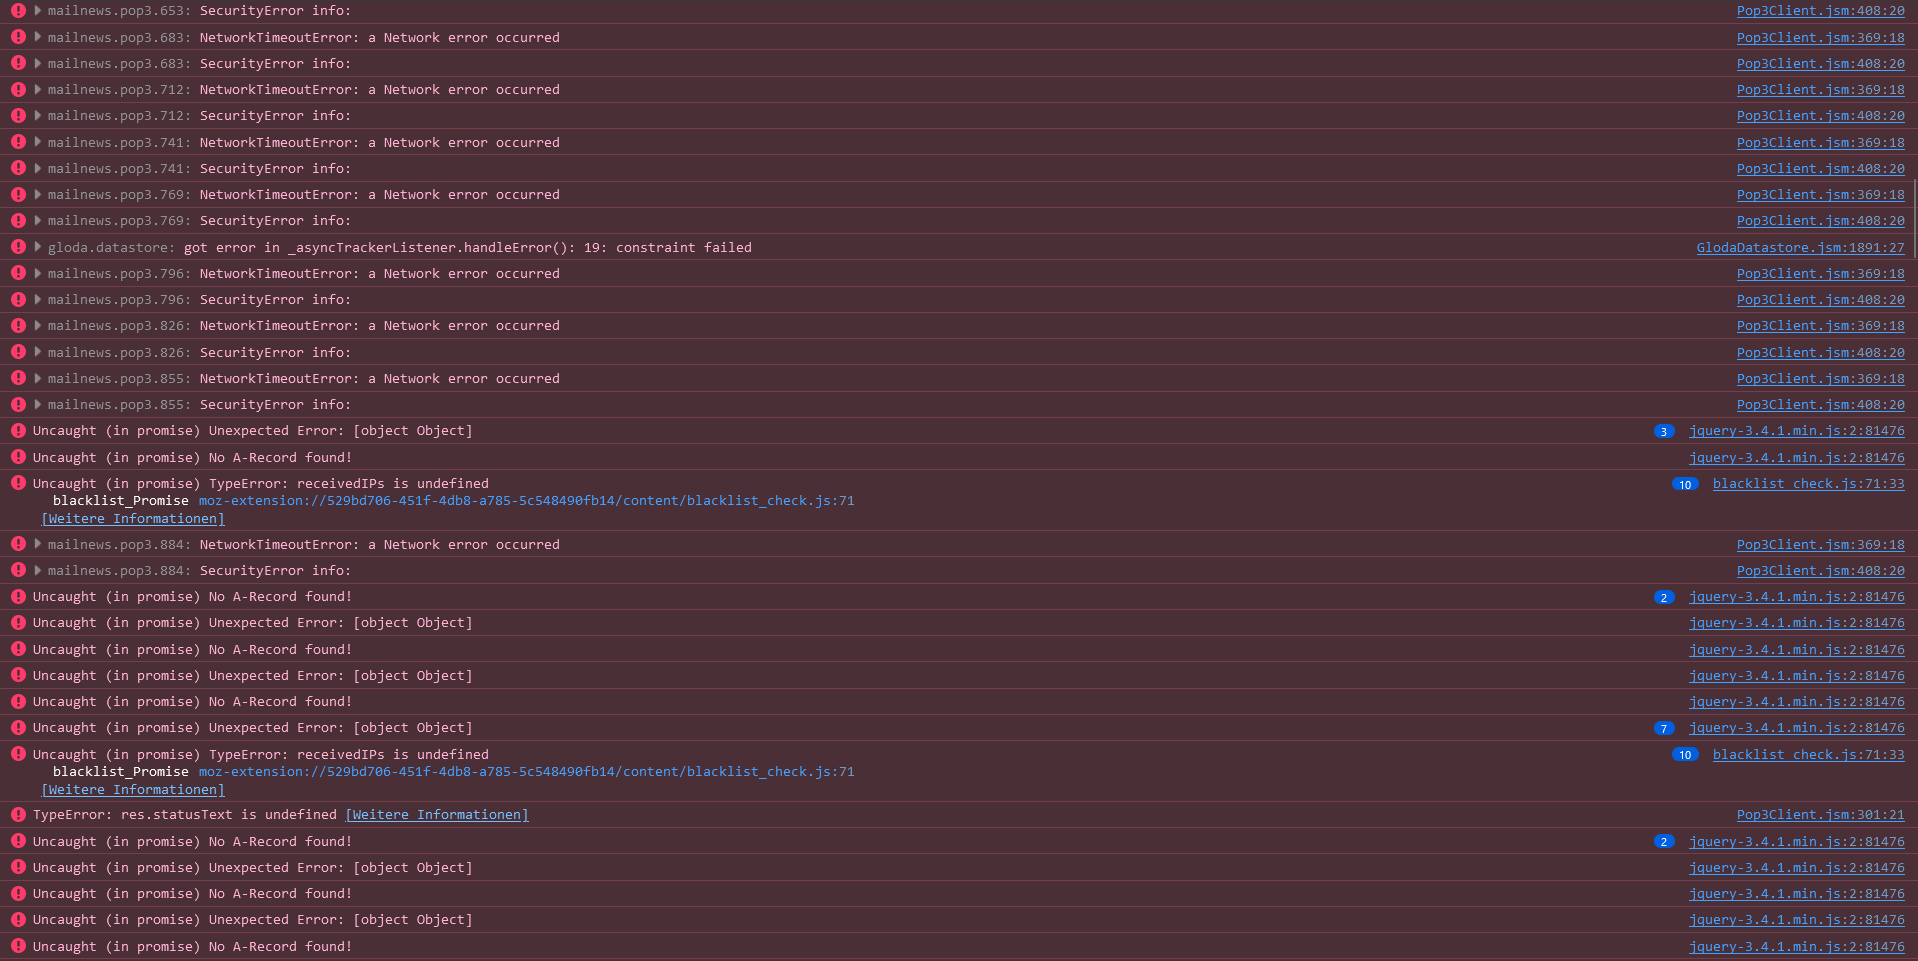
Task: Open the Pop3Client.jsm:301:21 source link
Action: pyautogui.click(x=1820, y=815)
